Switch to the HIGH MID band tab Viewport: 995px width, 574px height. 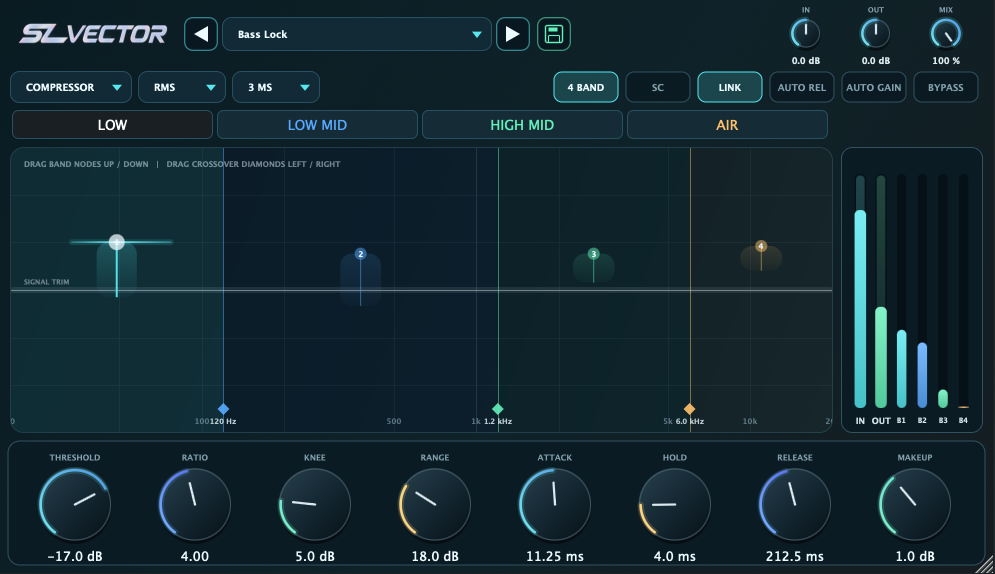[522, 125]
